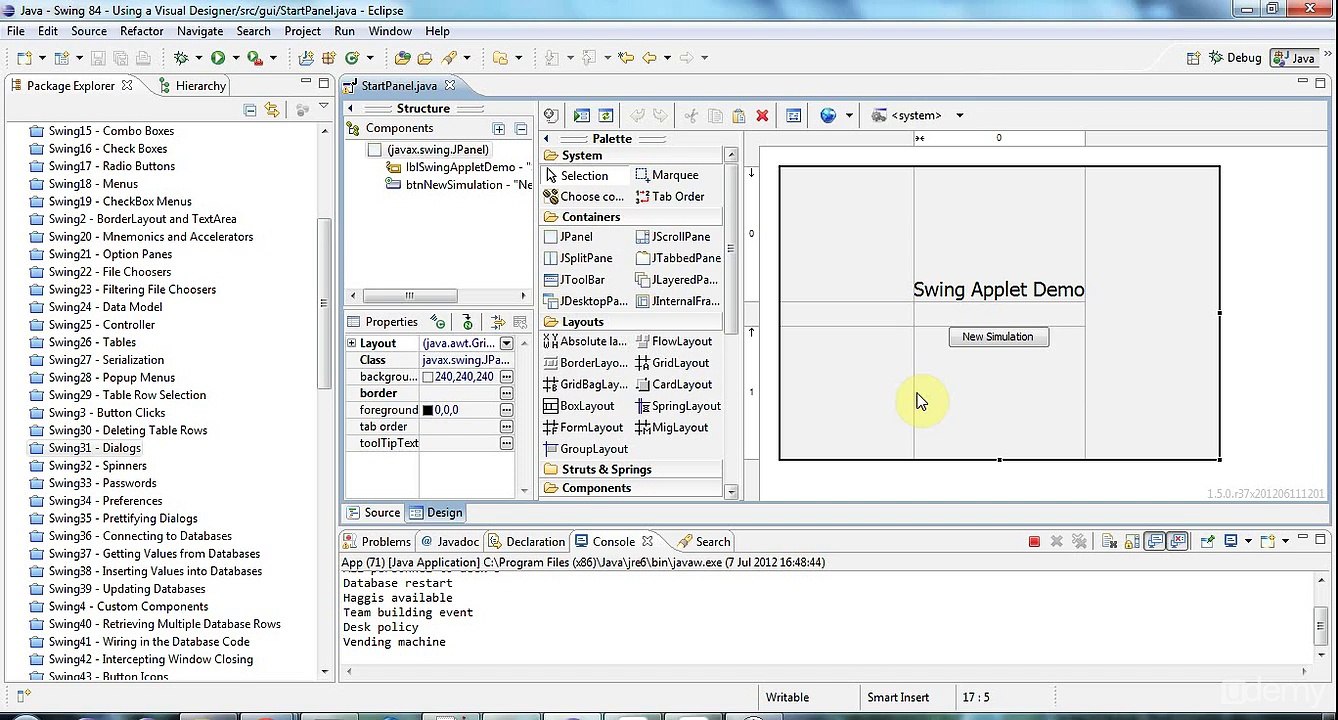The image size is (1338, 720).
Task: Run the application with the green Run icon
Action: [x=217, y=58]
